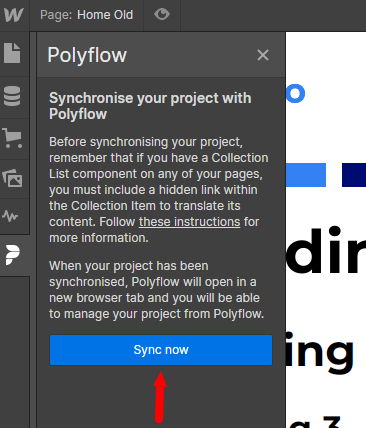
Task: Open the CMS Collections database icon
Action: [12, 96]
